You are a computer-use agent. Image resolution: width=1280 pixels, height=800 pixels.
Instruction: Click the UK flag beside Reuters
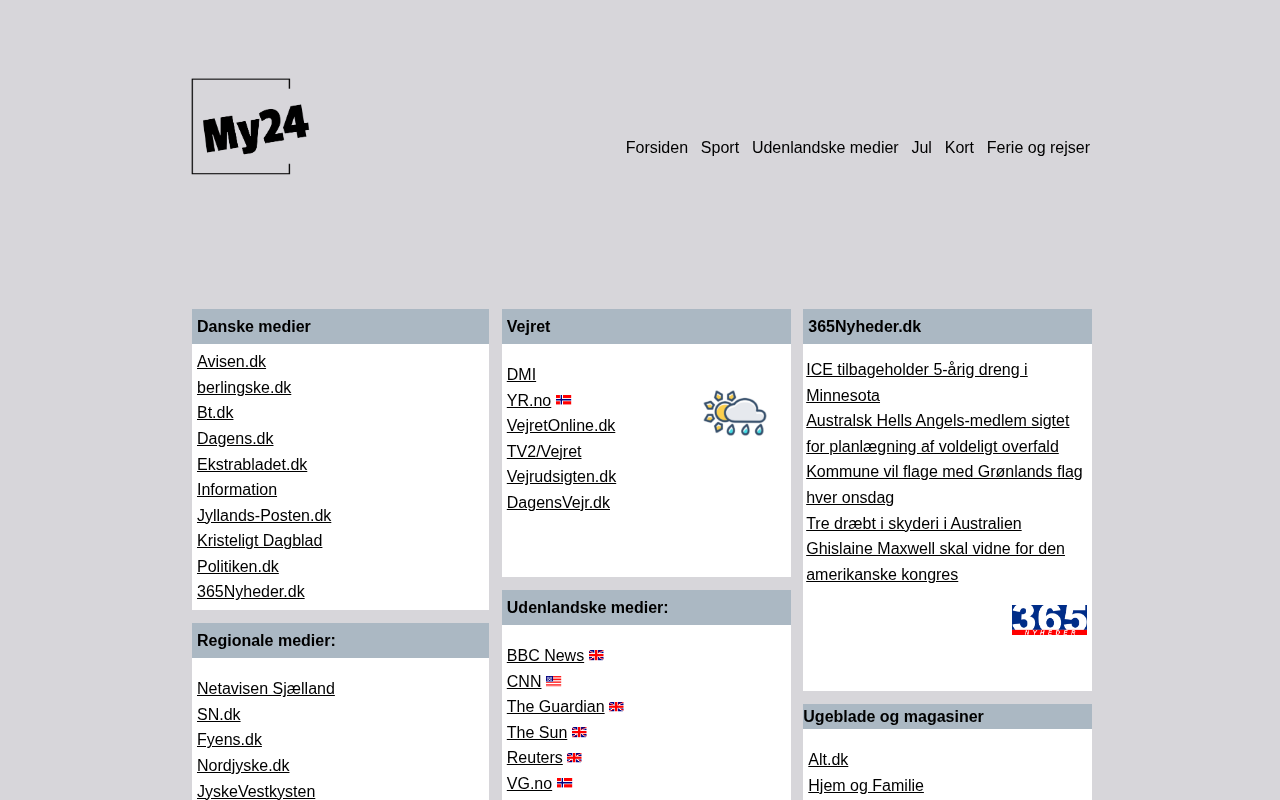pos(574,757)
